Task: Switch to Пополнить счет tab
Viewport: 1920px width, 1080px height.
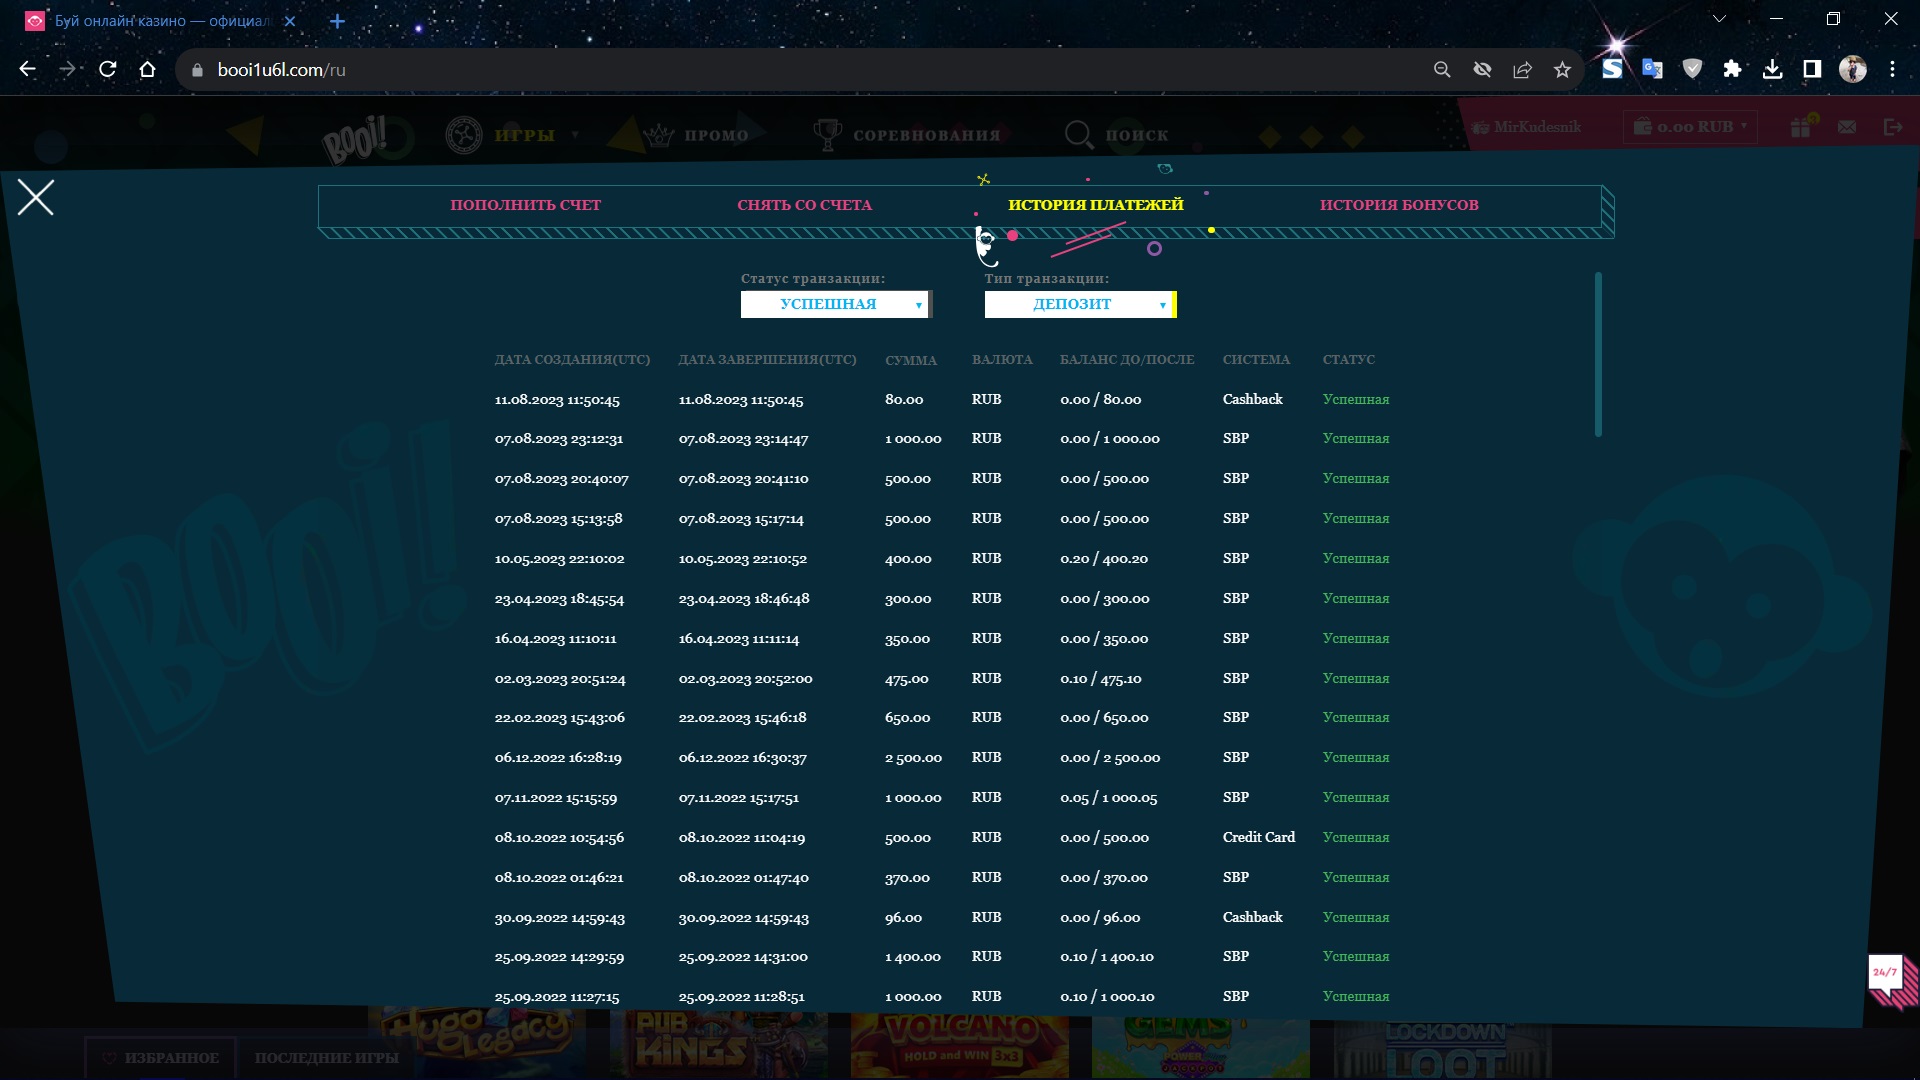Action: pyautogui.click(x=525, y=205)
